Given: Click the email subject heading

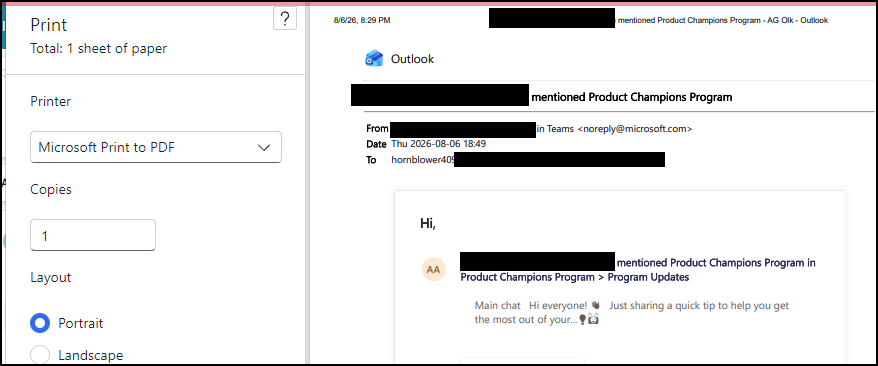Looking at the screenshot, I should 632,97.
